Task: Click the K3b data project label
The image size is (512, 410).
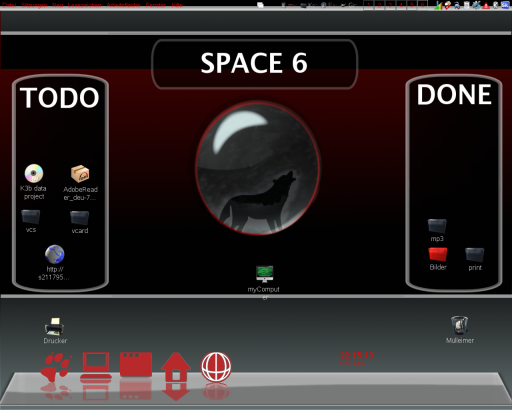Action: click(x=33, y=192)
